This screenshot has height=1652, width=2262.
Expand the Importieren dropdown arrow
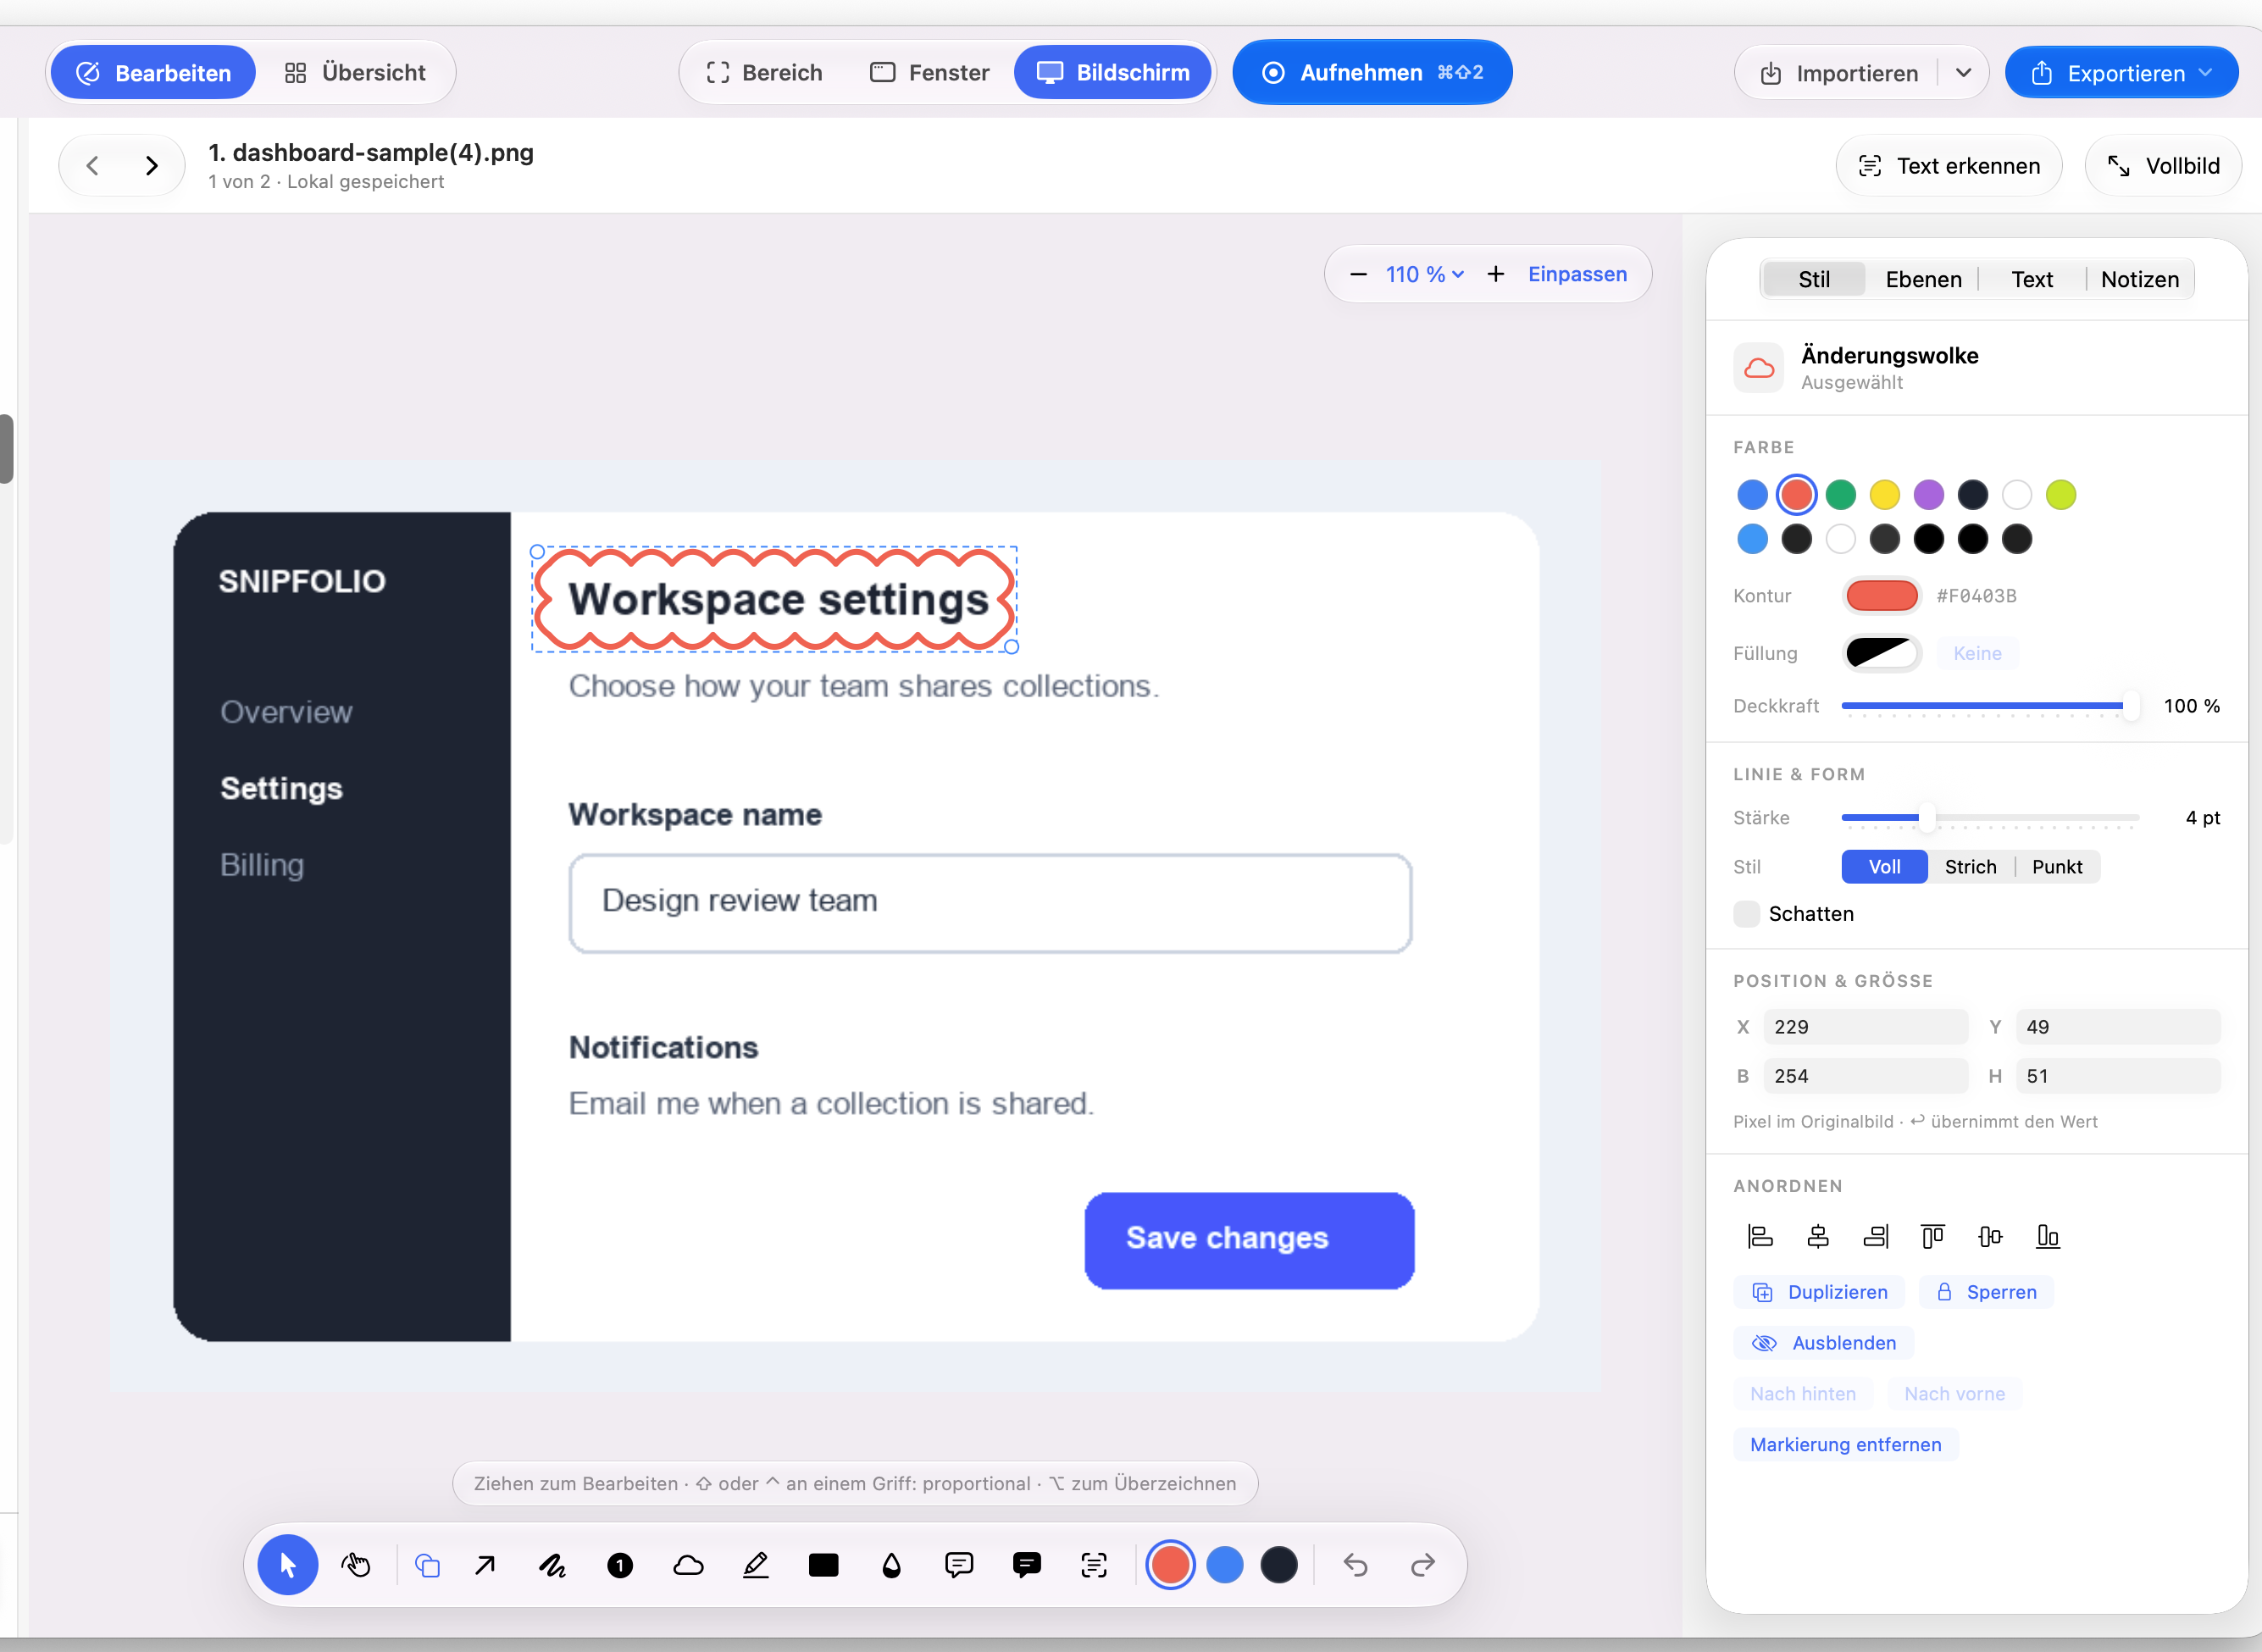point(1963,73)
